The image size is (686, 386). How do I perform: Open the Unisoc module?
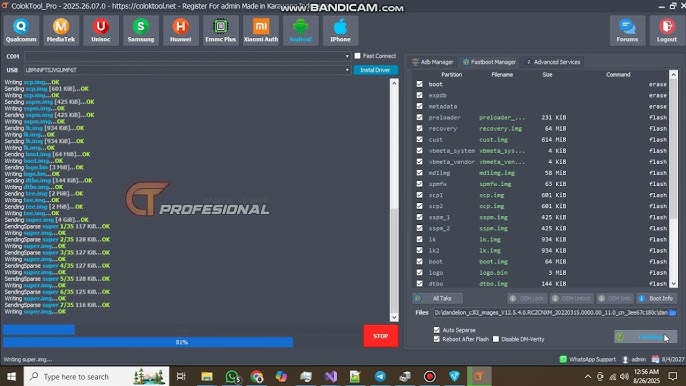coord(101,30)
